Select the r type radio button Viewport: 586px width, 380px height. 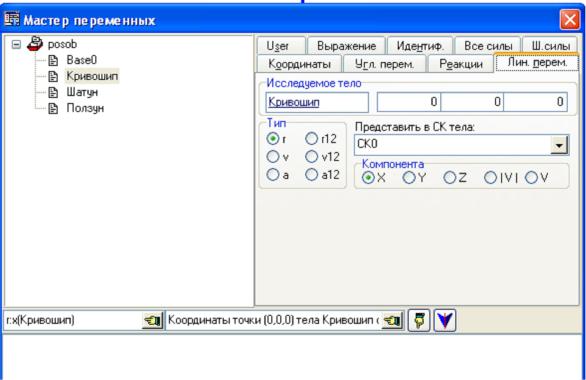pos(273,139)
